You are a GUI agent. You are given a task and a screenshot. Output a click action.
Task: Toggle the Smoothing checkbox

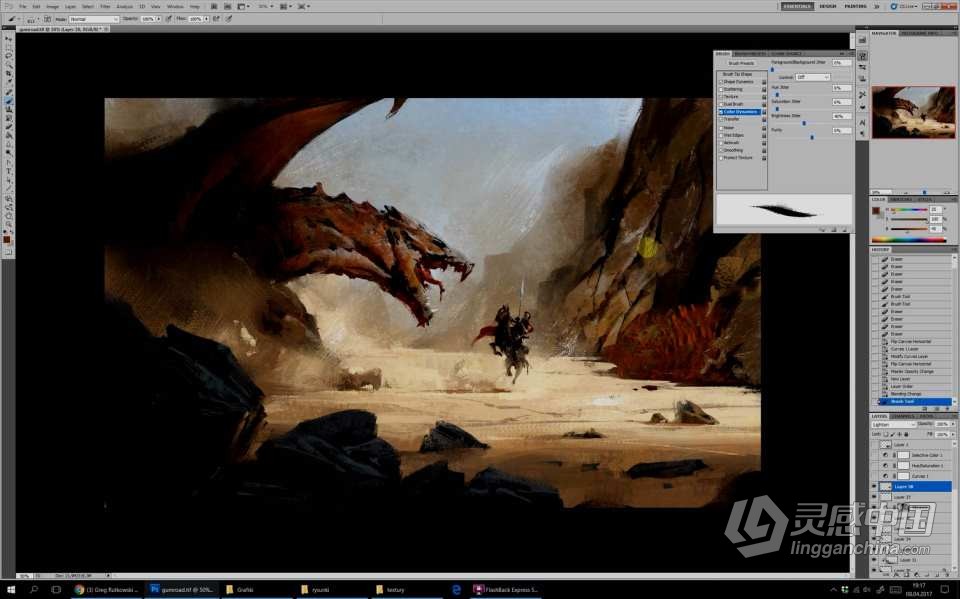click(721, 150)
